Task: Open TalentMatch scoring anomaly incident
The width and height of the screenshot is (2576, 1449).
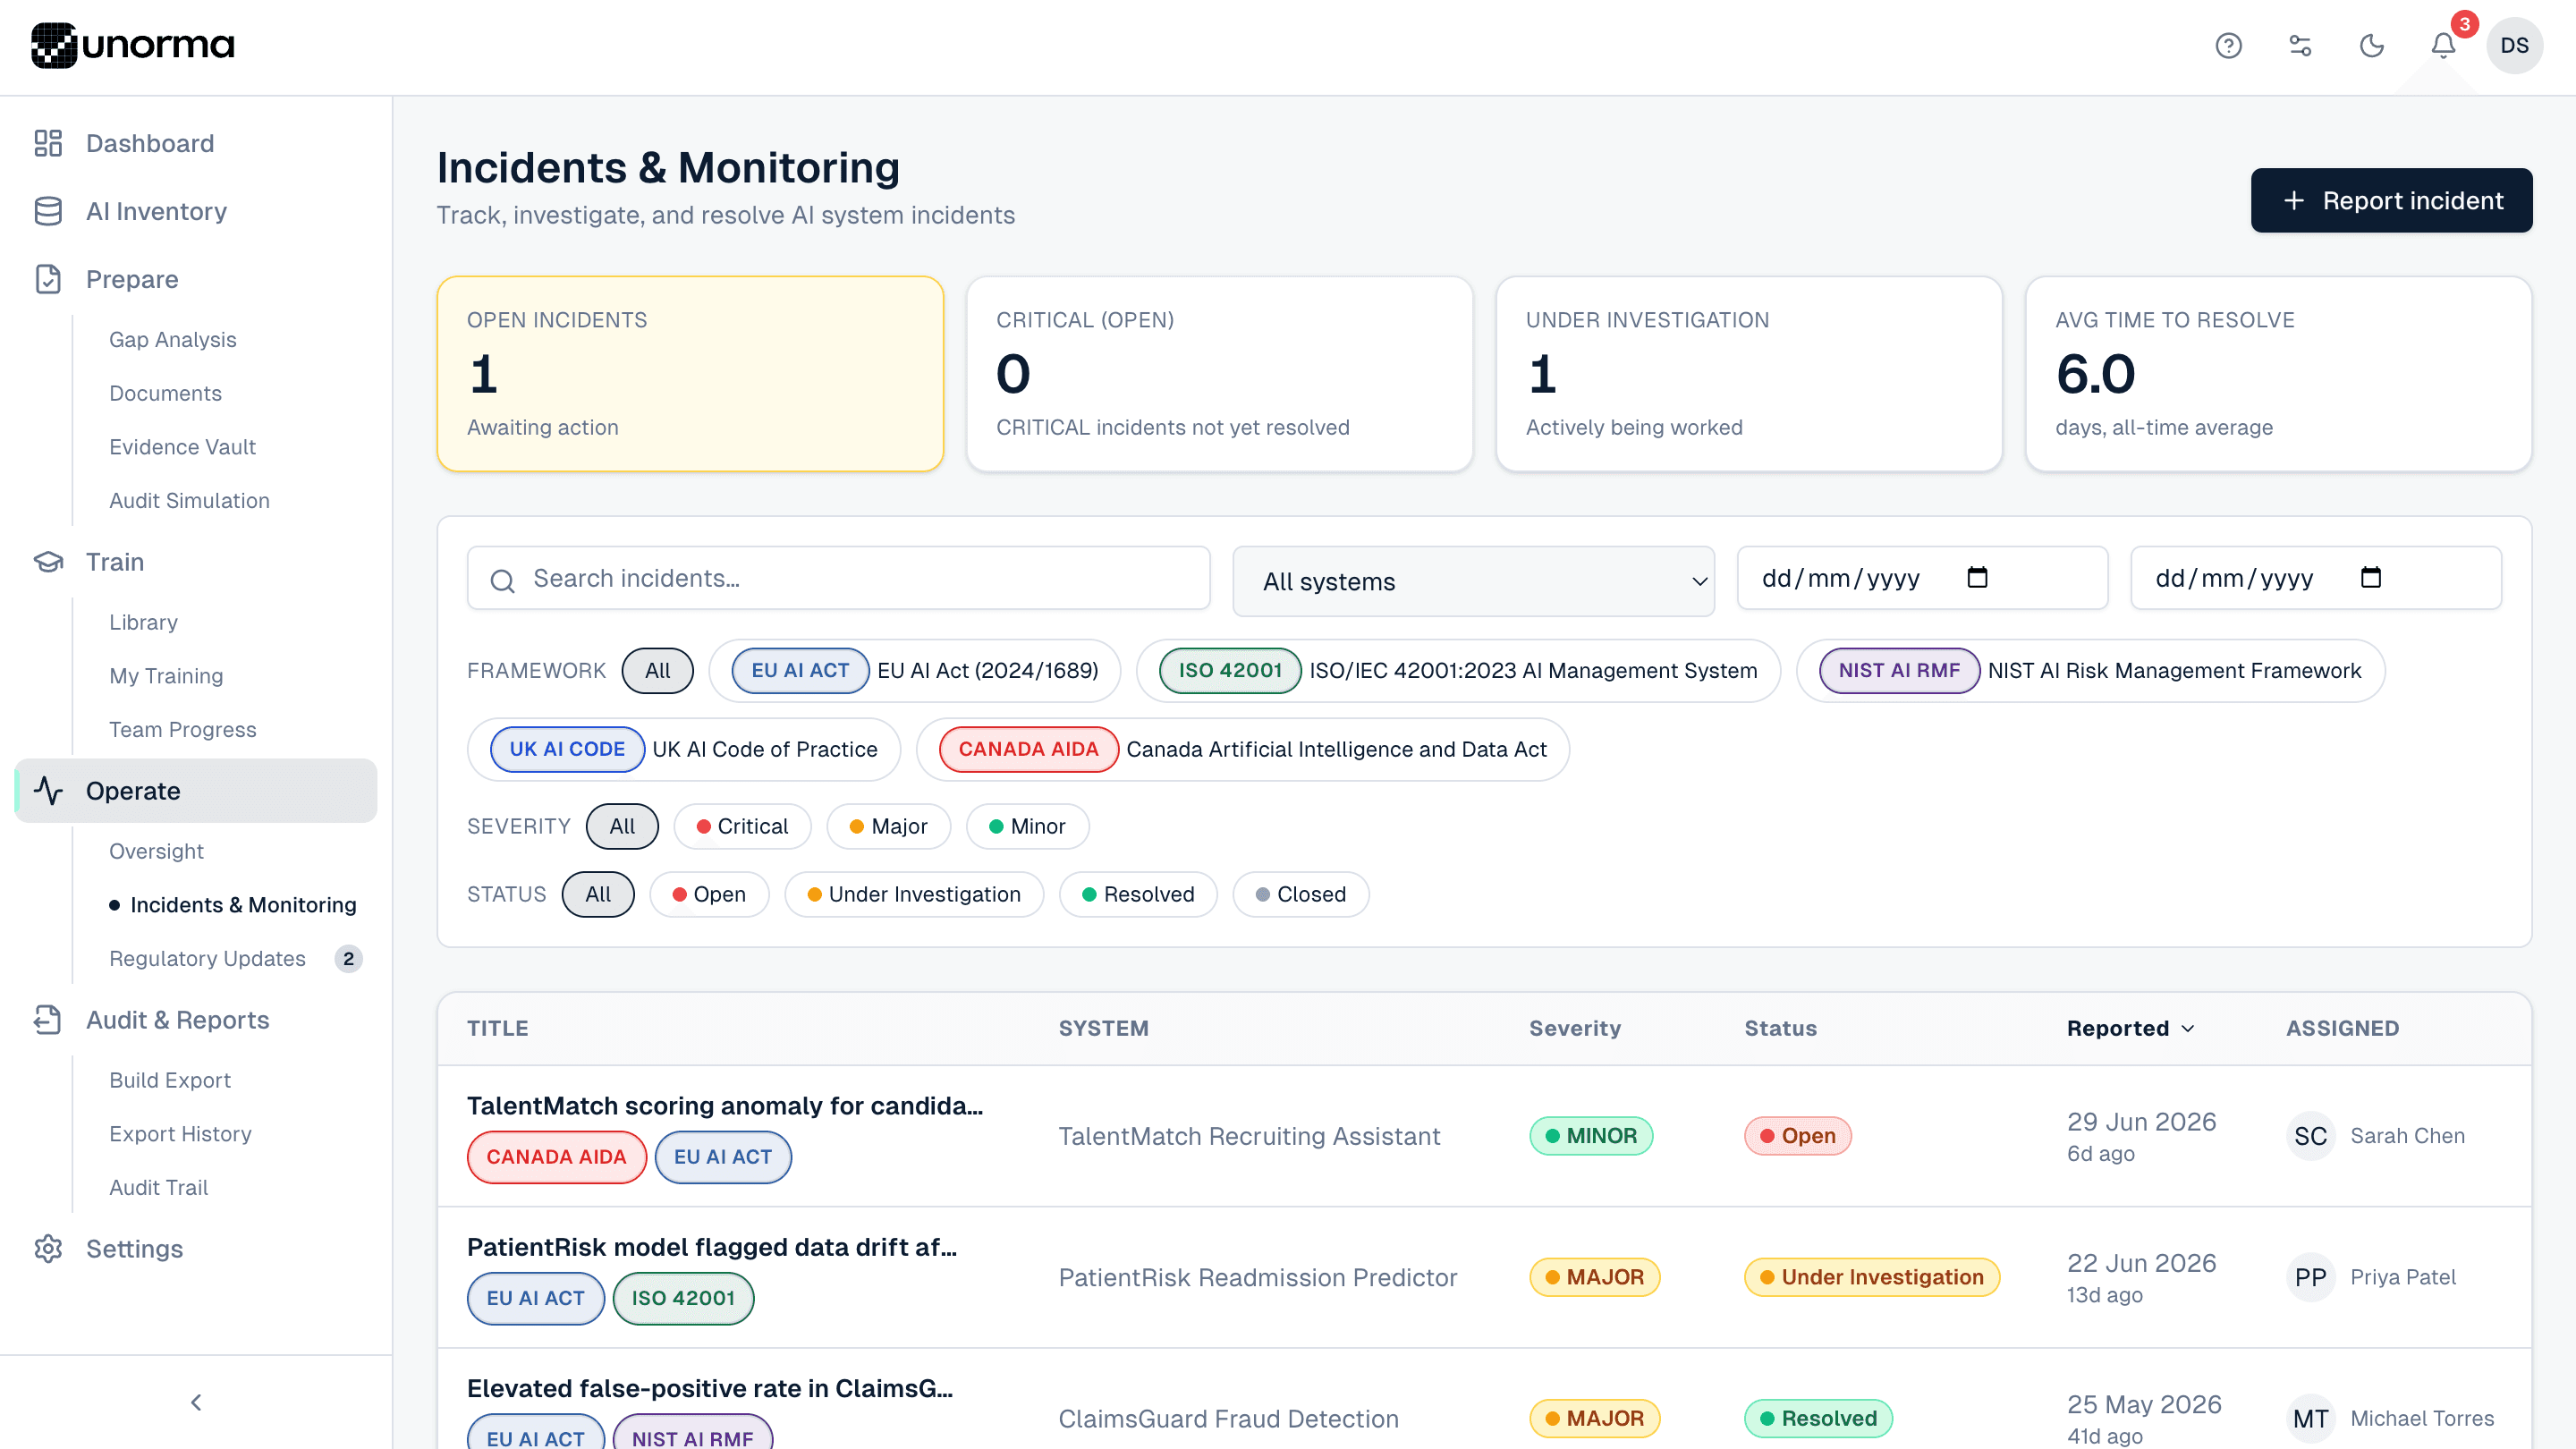Action: (725, 1106)
